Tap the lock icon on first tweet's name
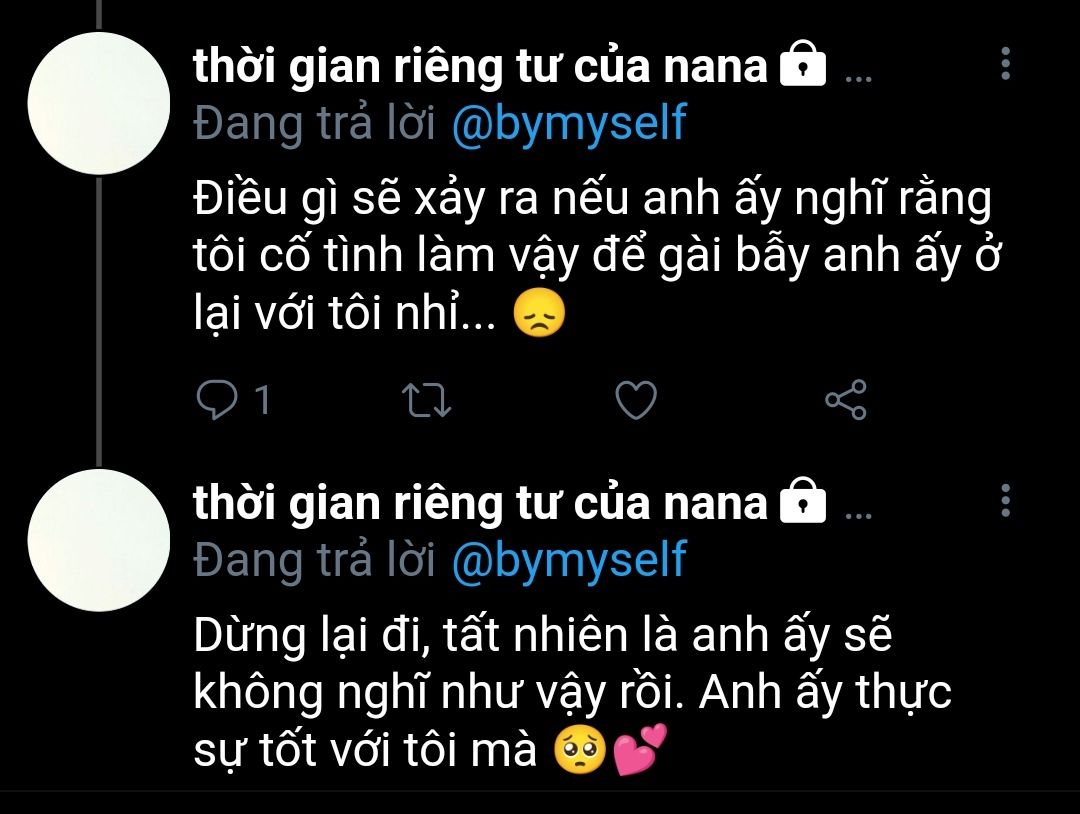 802,63
